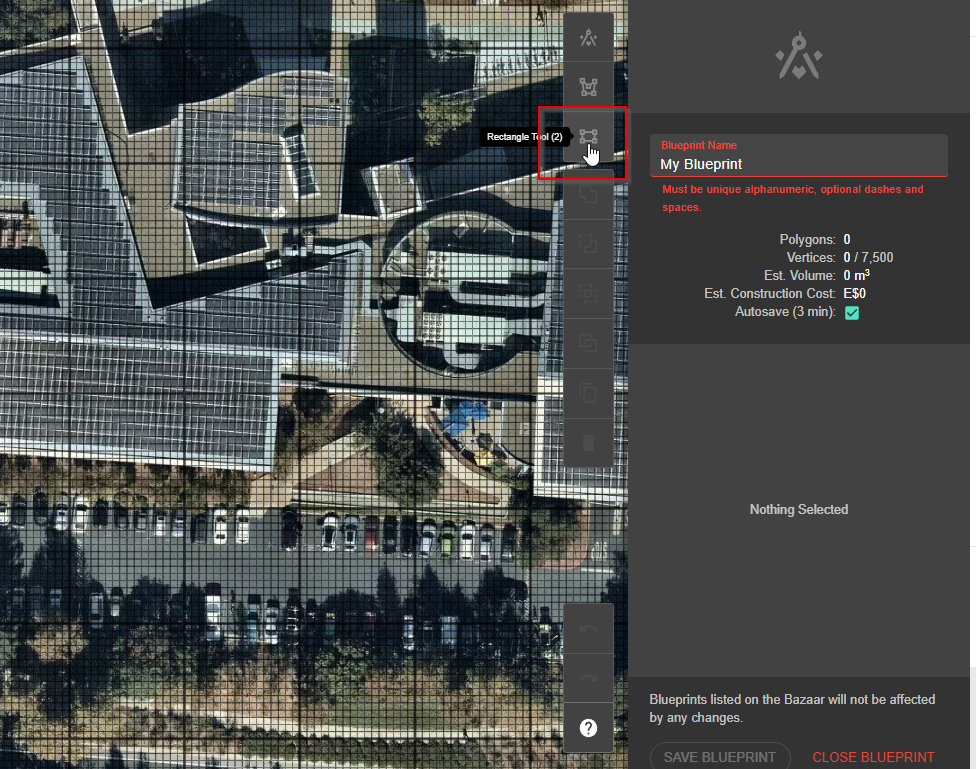This screenshot has width=976, height=769.
Task: Click the overlapping-squares icon above the copy icon
Action: [x=588, y=343]
